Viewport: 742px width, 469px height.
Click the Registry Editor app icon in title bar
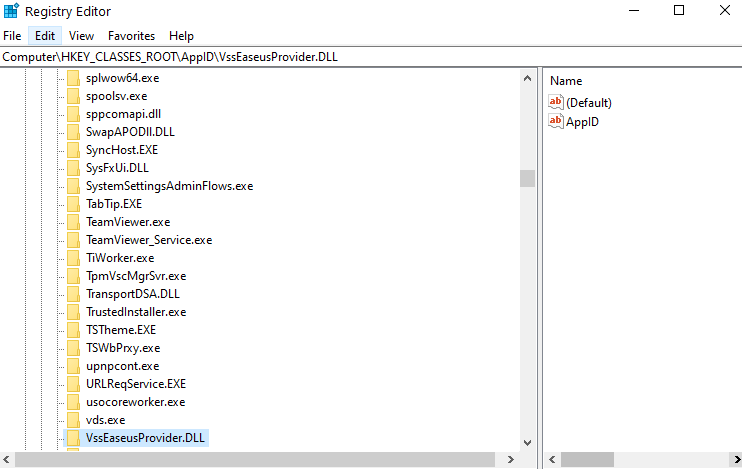point(11,11)
